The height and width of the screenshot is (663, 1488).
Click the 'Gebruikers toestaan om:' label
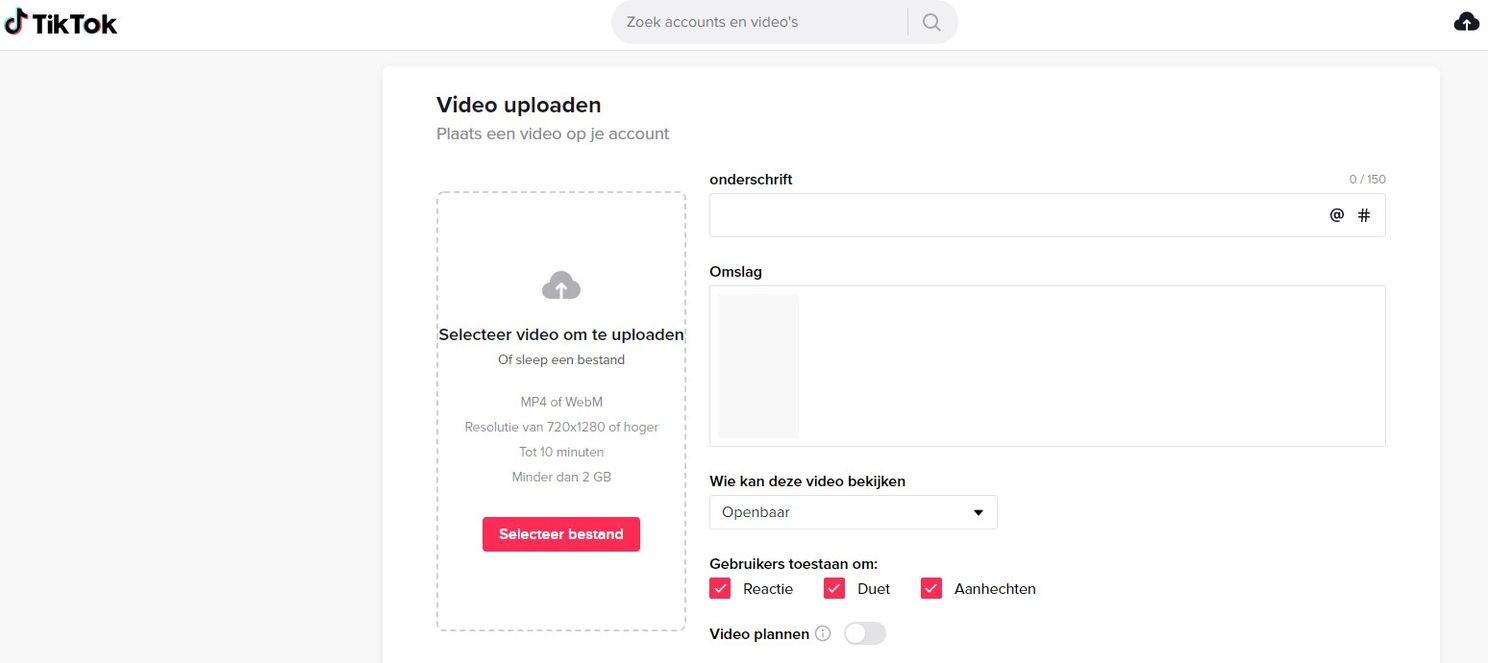(793, 564)
